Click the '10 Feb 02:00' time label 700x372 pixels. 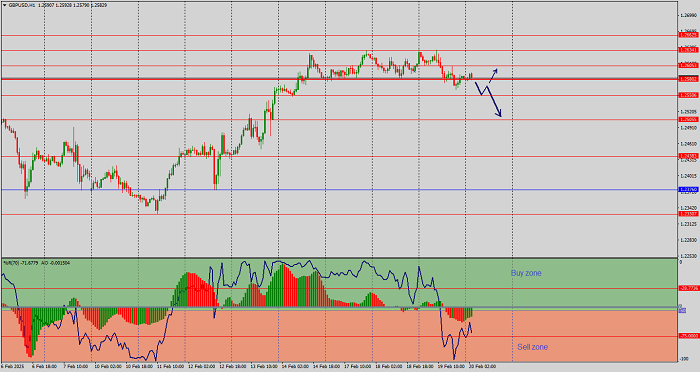point(108,367)
